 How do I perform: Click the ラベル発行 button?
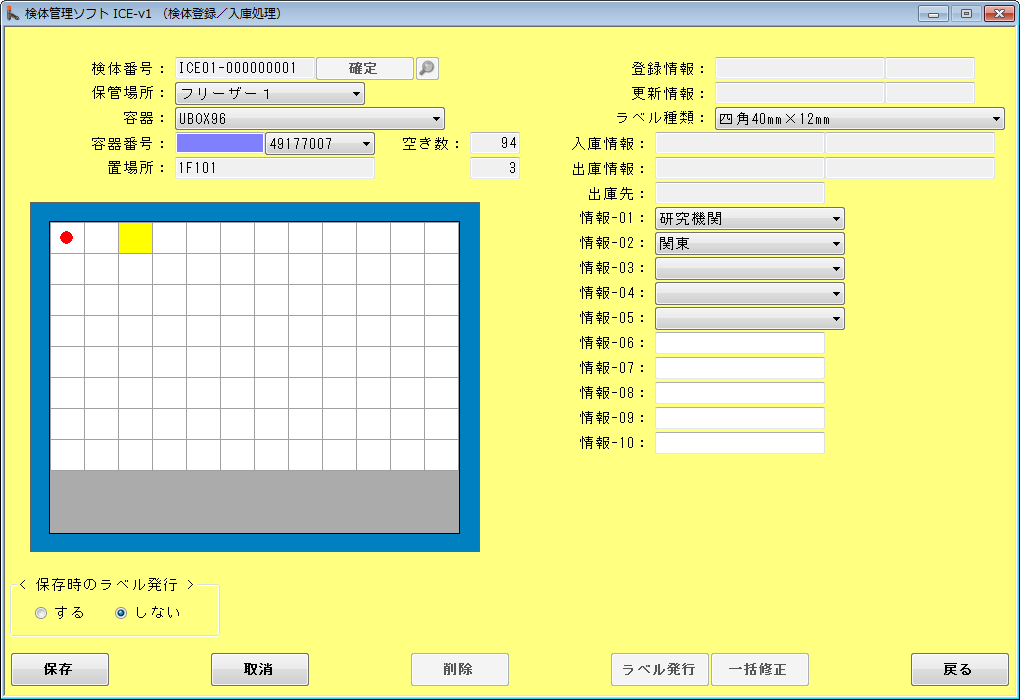click(660, 669)
